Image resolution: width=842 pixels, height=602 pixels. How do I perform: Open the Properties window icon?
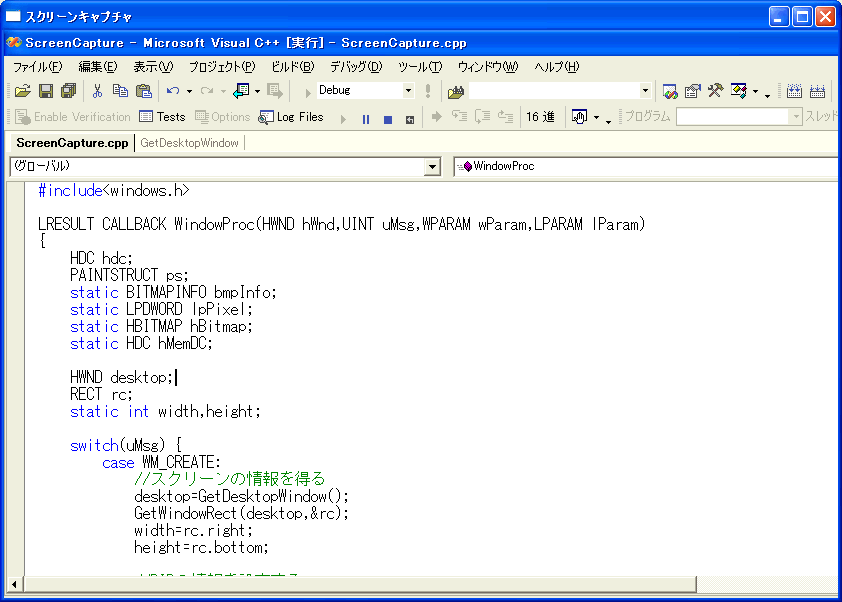(x=692, y=91)
